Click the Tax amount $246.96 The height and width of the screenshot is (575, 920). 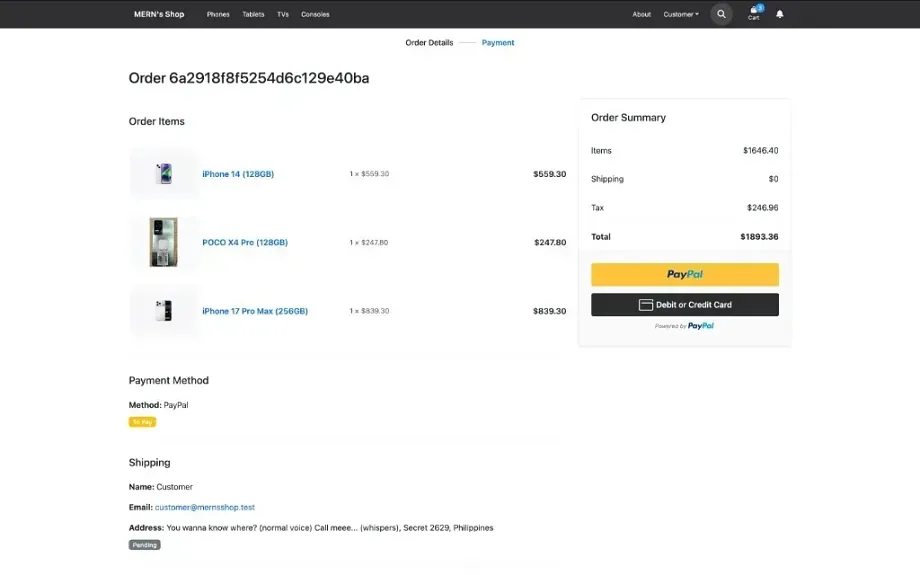pyautogui.click(x=762, y=208)
